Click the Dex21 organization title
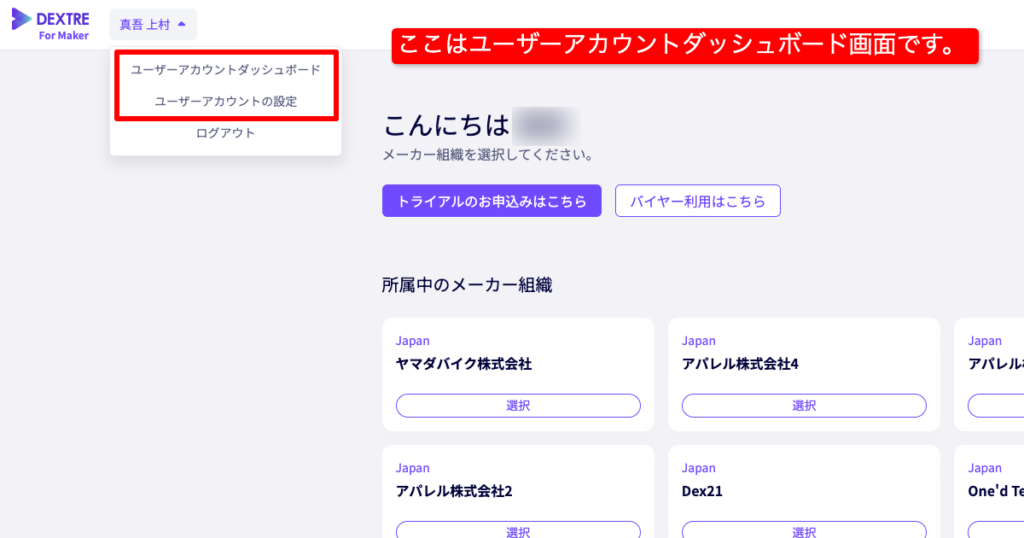Screen dimensions: 1024x538 [x=702, y=491]
